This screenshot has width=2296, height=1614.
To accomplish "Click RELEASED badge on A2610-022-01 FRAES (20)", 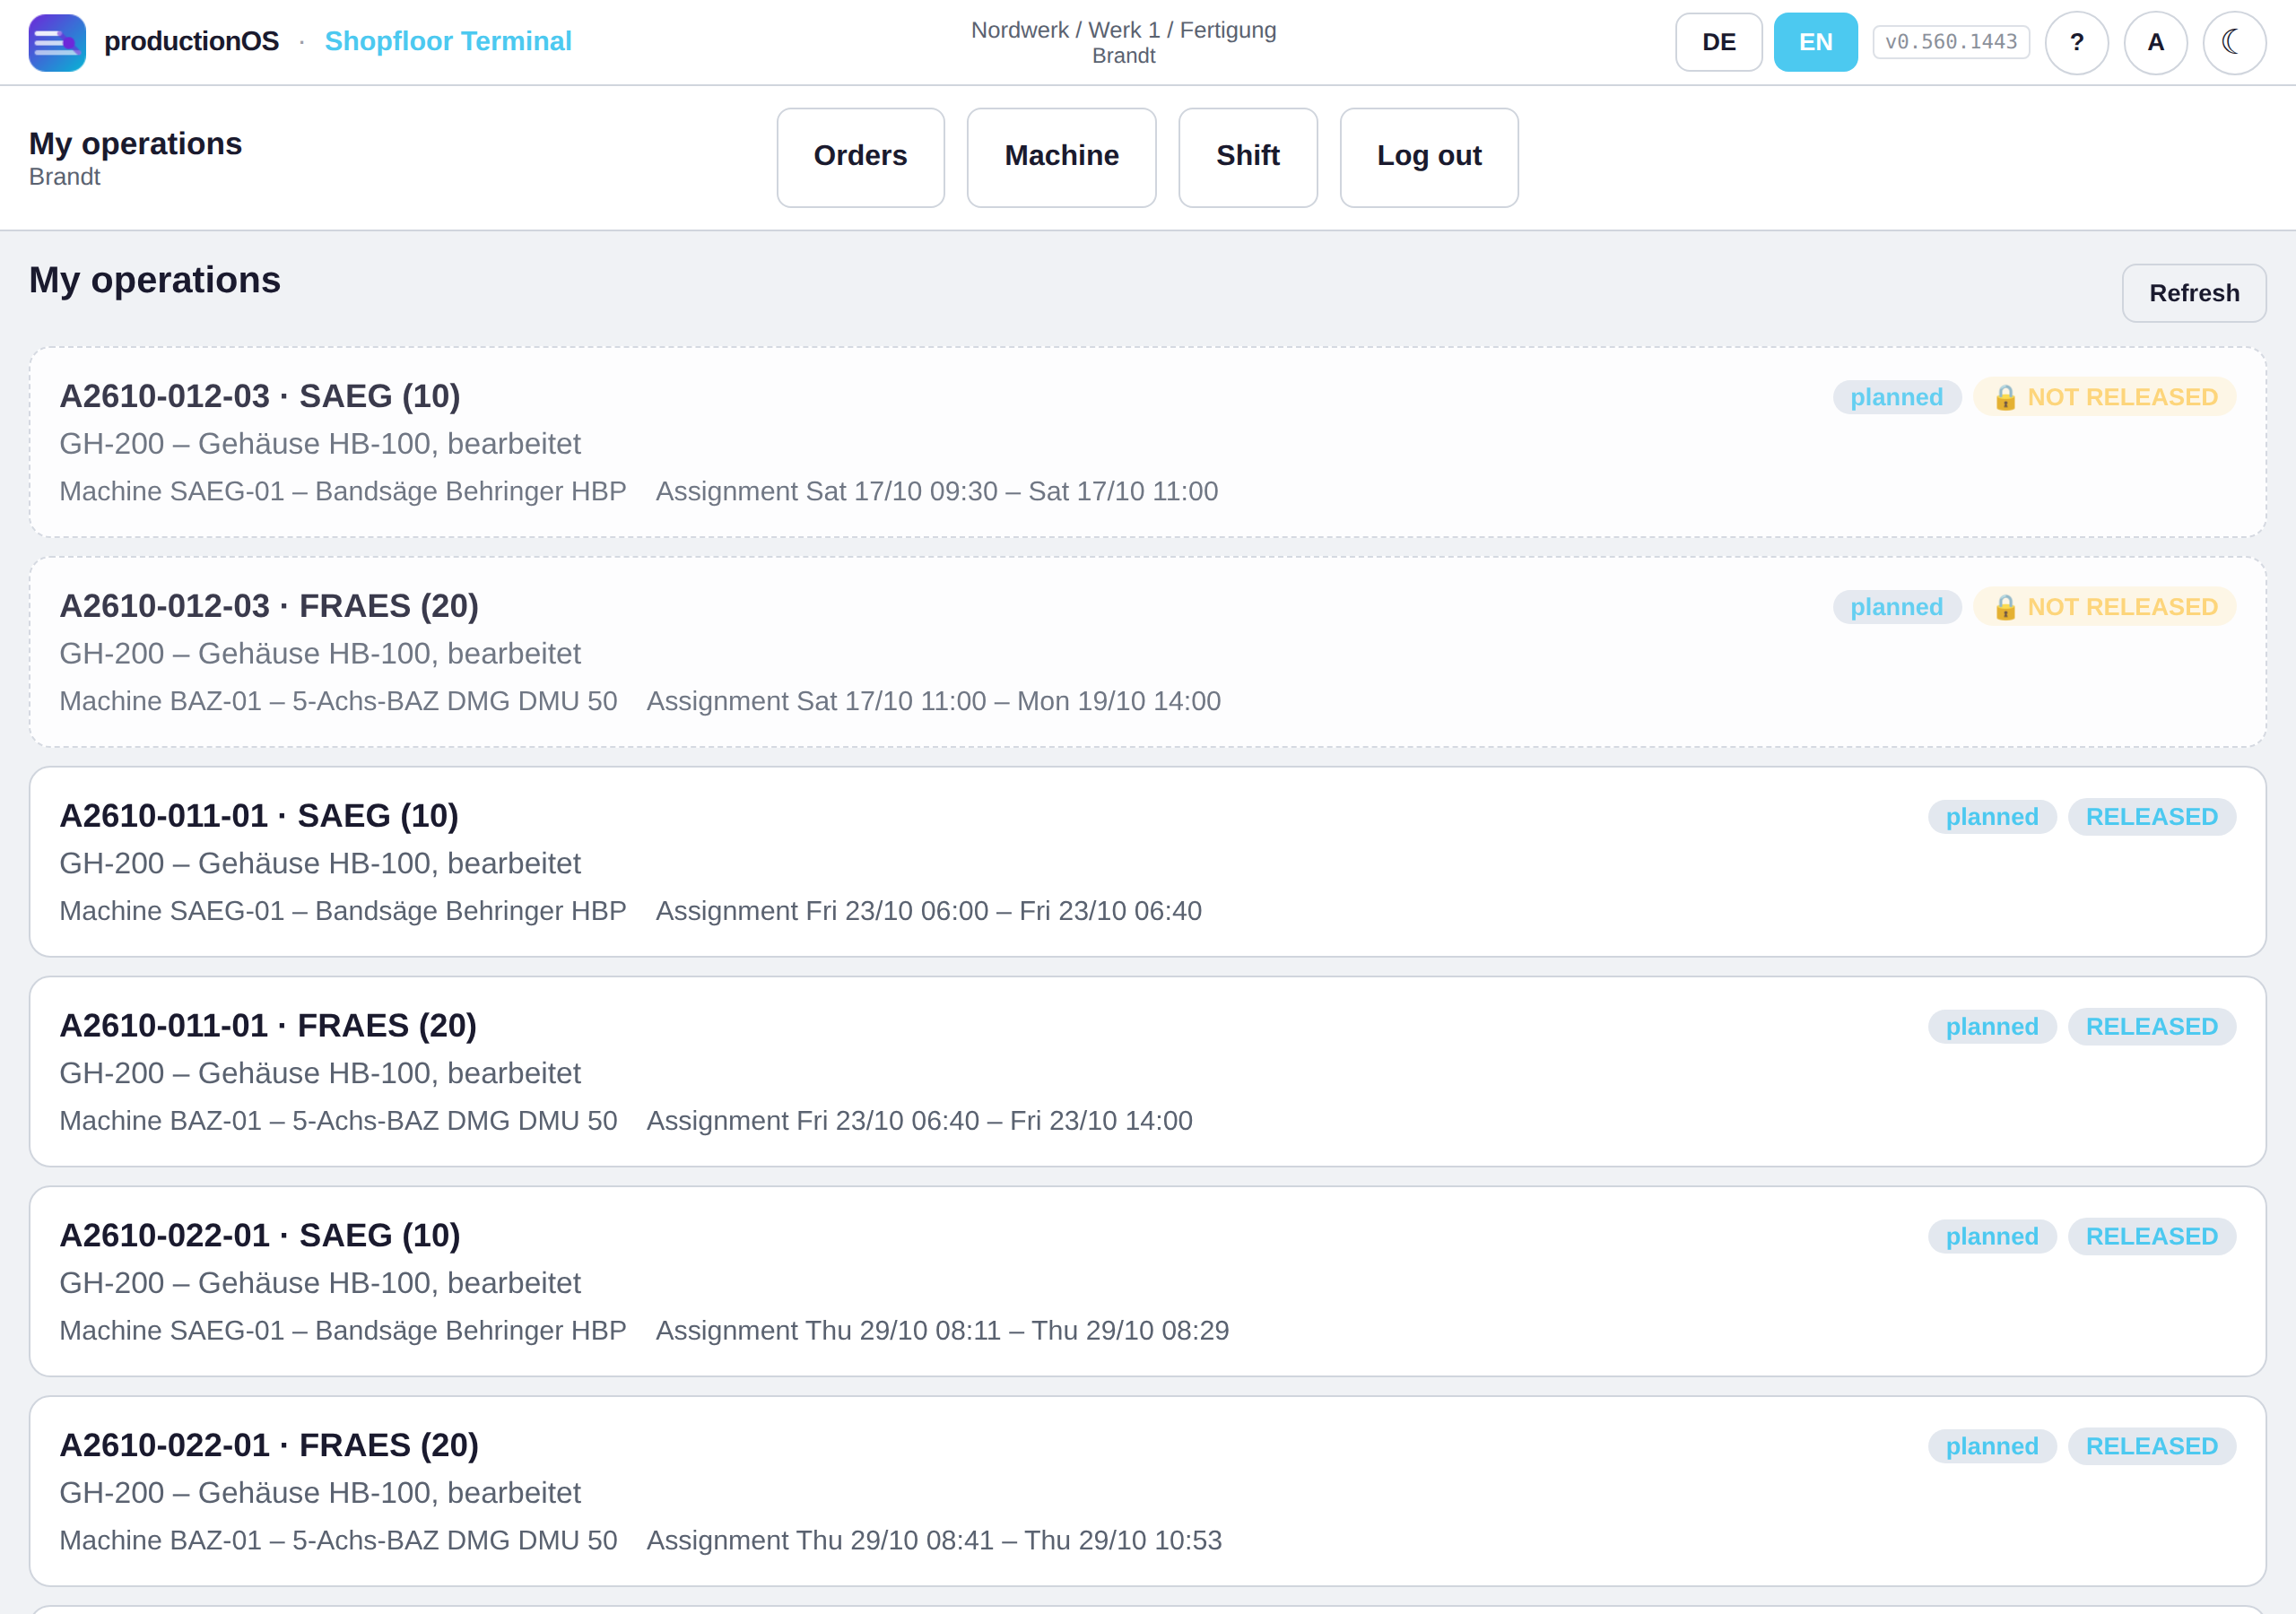I will (2151, 1446).
